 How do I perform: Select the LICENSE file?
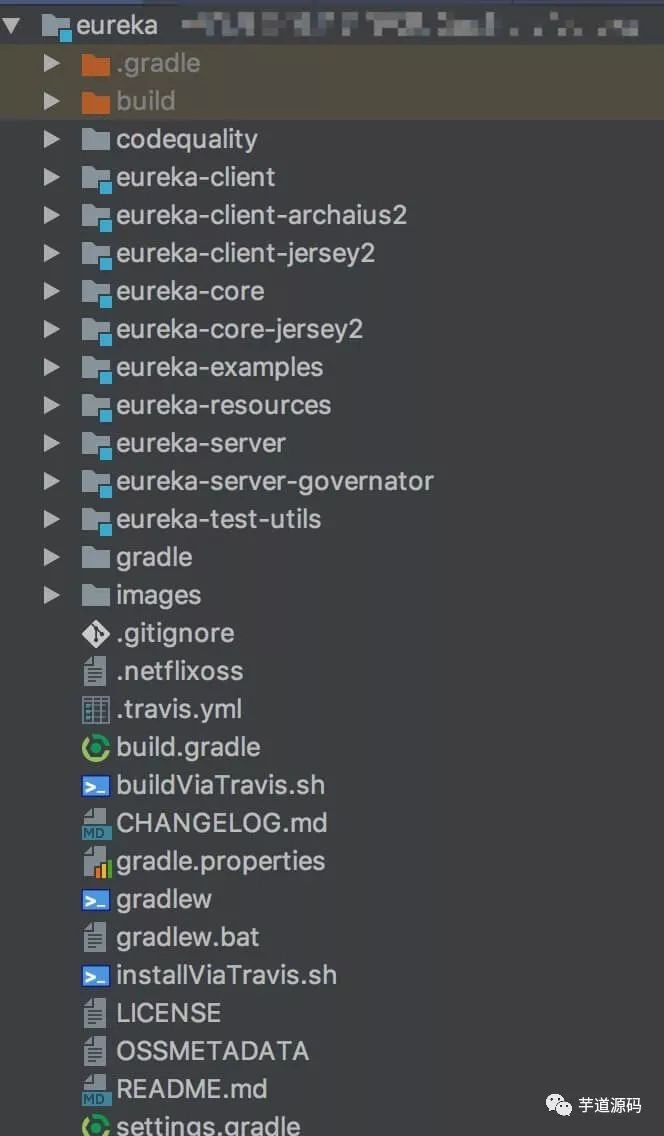[x=169, y=1013]
